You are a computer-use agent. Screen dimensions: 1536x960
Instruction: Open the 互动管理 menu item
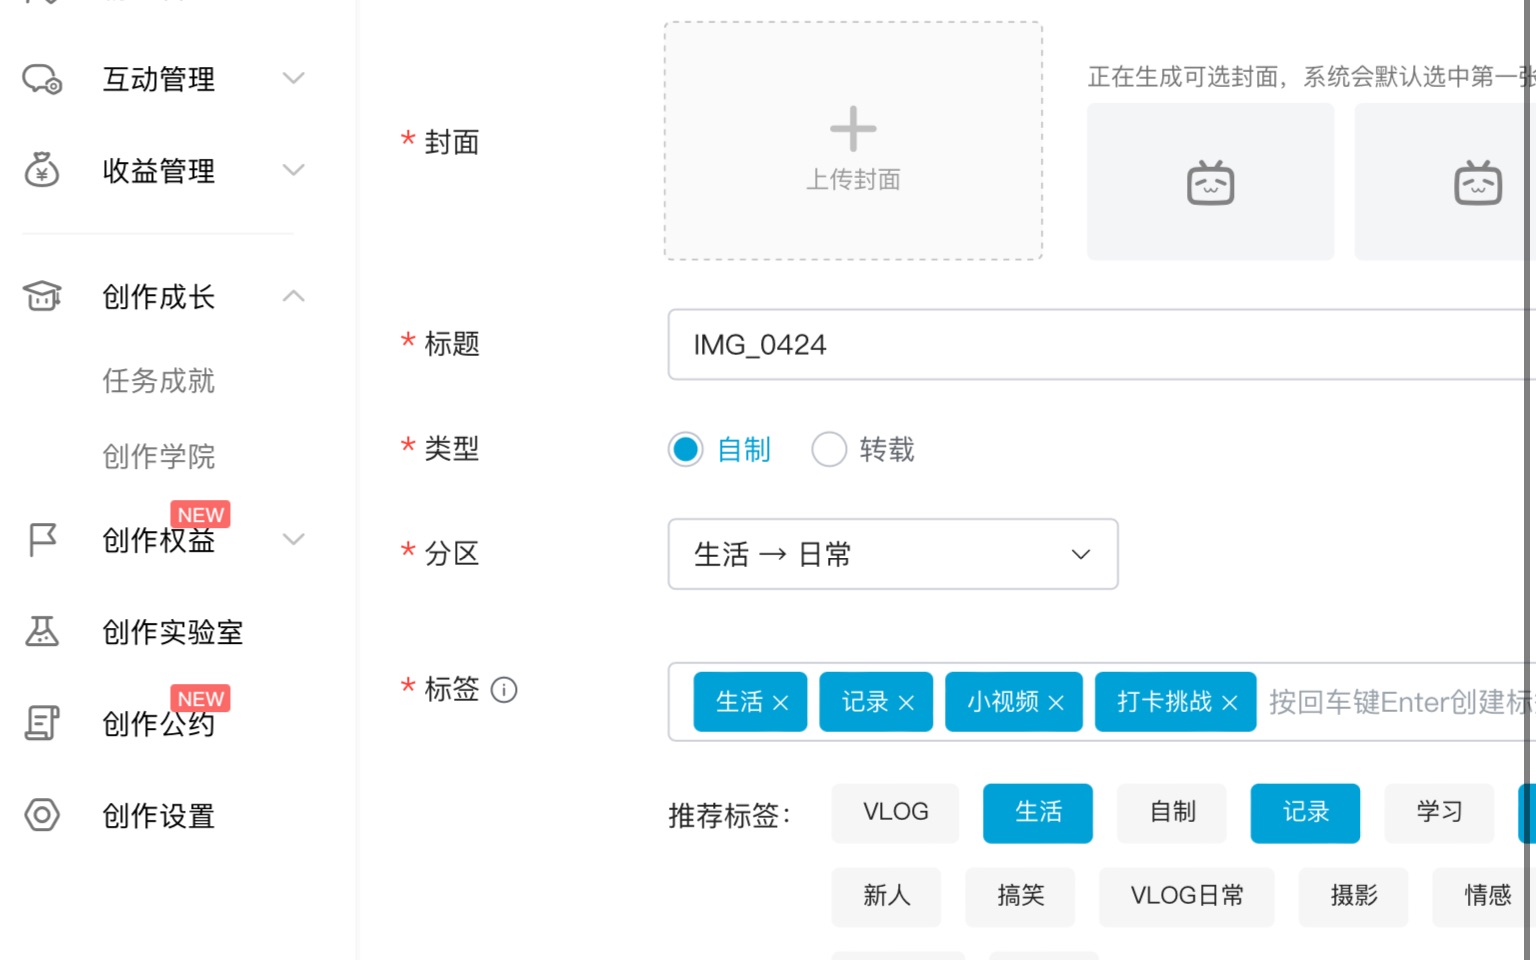click(x=159, y=79)
